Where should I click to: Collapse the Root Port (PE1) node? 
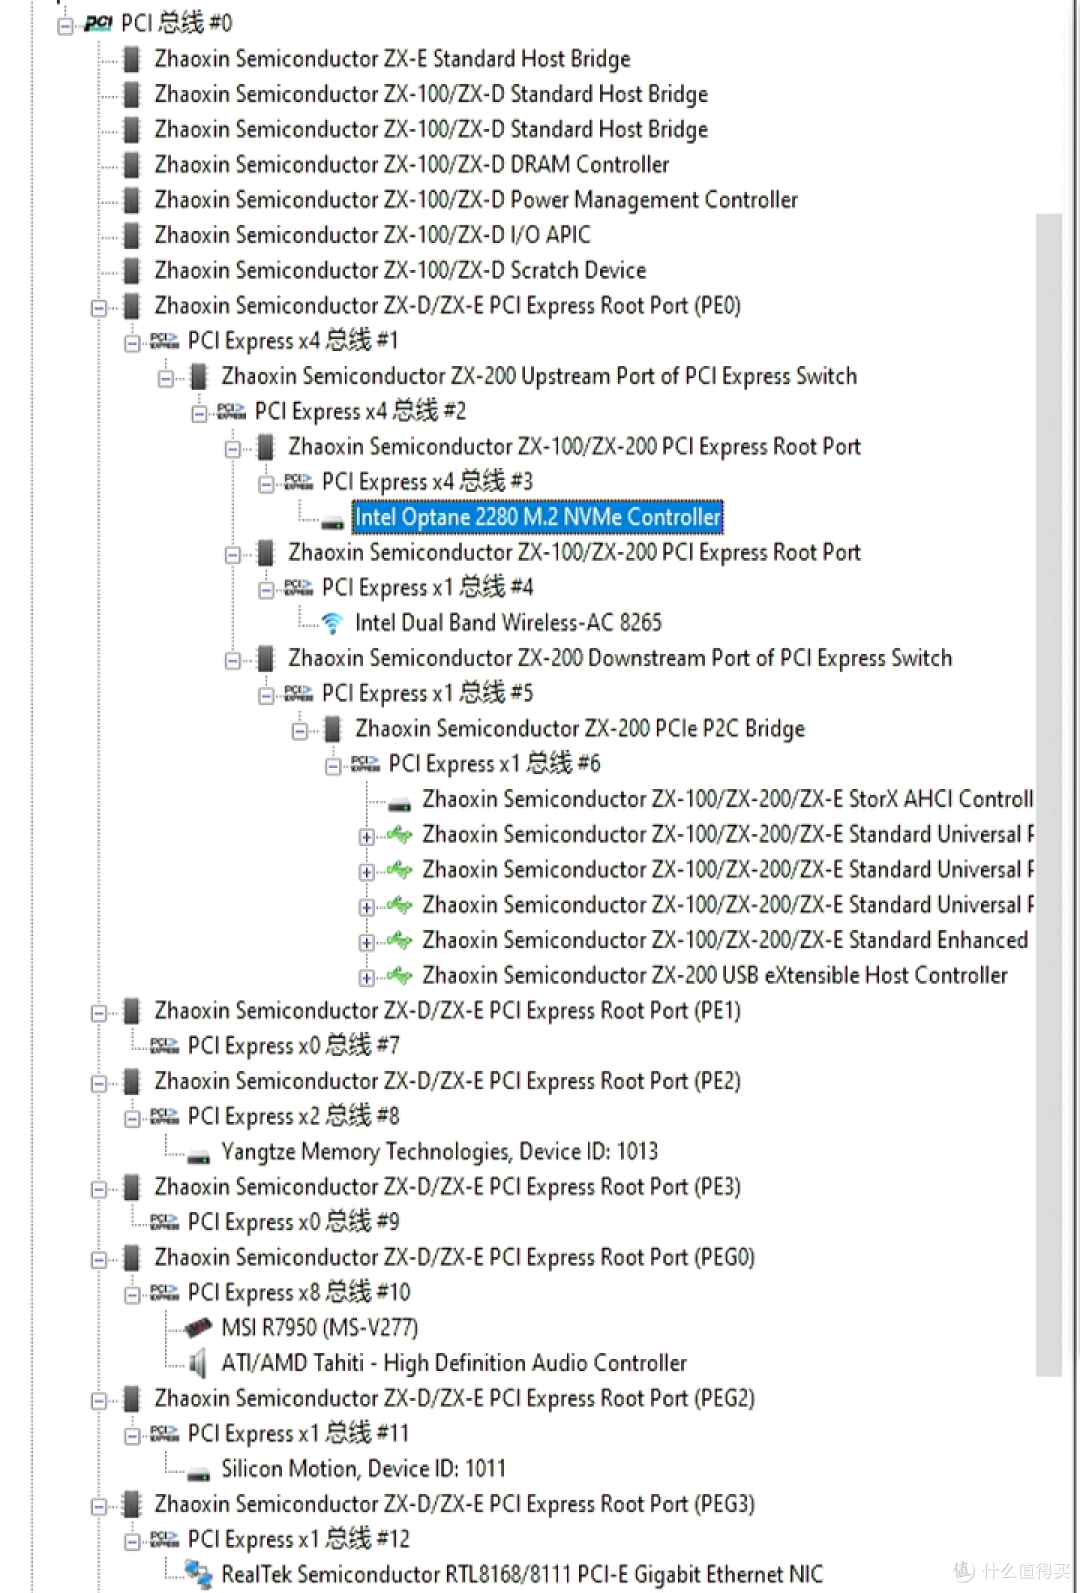(99, 1013)
